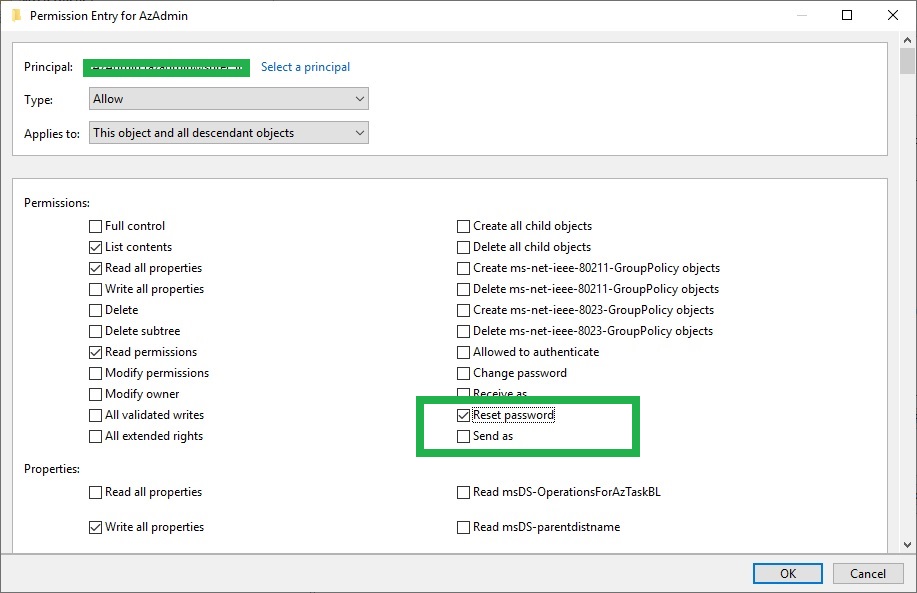917x593 pixels.
Task: Check Delete subtree permission
Action: pos(95,330)
